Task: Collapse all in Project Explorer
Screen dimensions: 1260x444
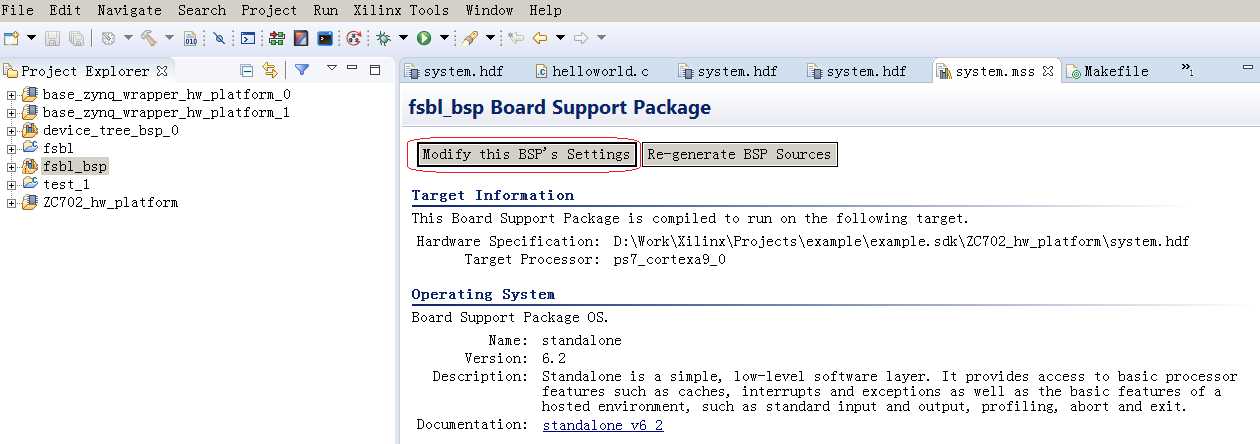Action: (247, 70)
